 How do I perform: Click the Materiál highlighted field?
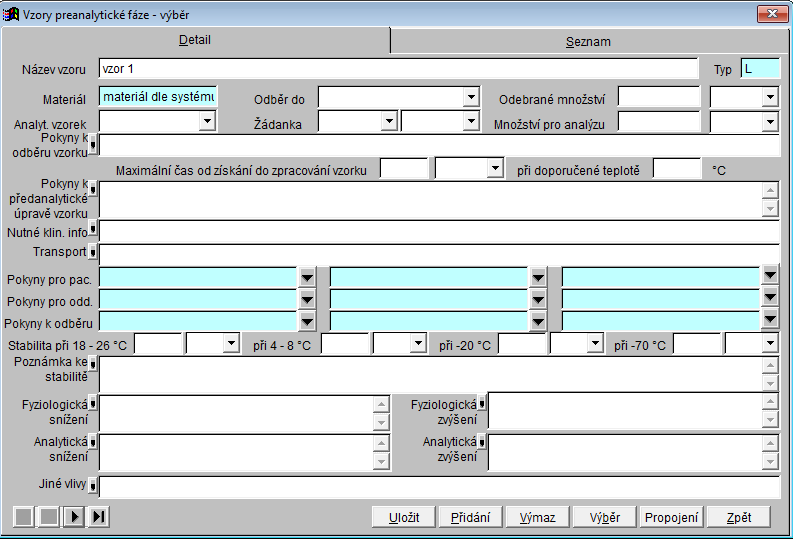[x=158, y=97]
